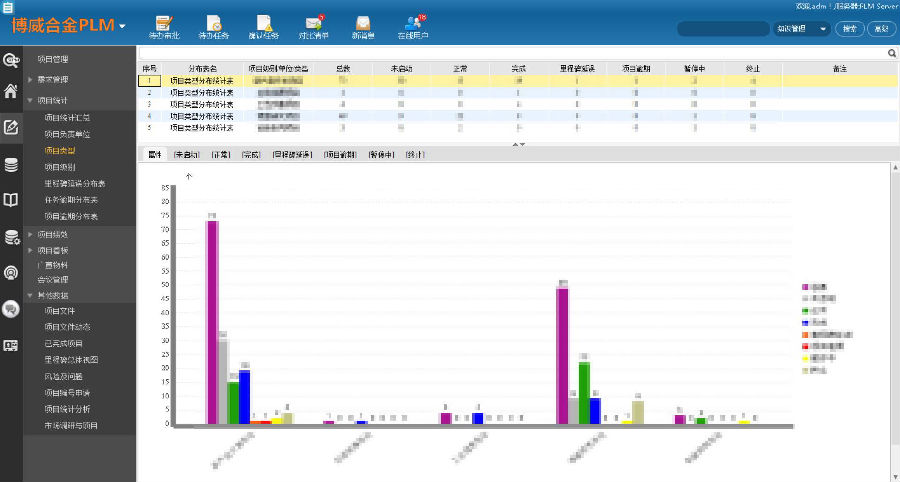Image resolution: width=900 pixels, height=482 pixels.
Task: Collapse the 其他数据 tree section
Action: pyautogui.click(x=31, y=296)
